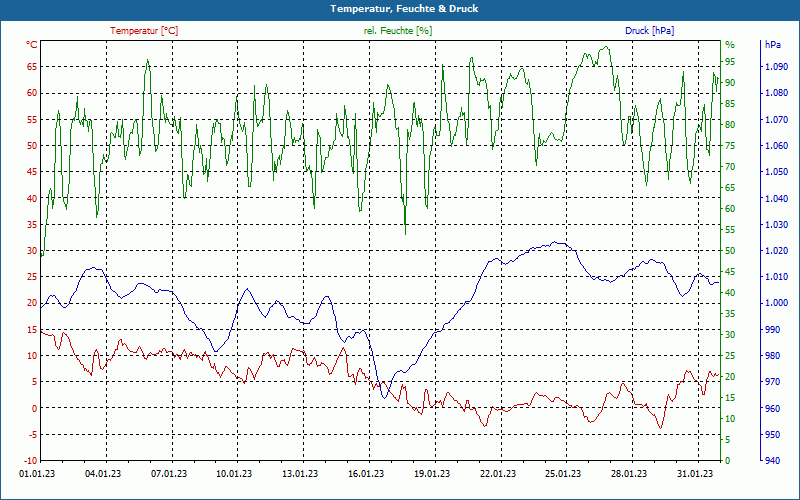This screenshot has height=500, width=800.
Task: Click the chart title "Temperatur, Feuchte & Druck"
Action: coord(404,8)
